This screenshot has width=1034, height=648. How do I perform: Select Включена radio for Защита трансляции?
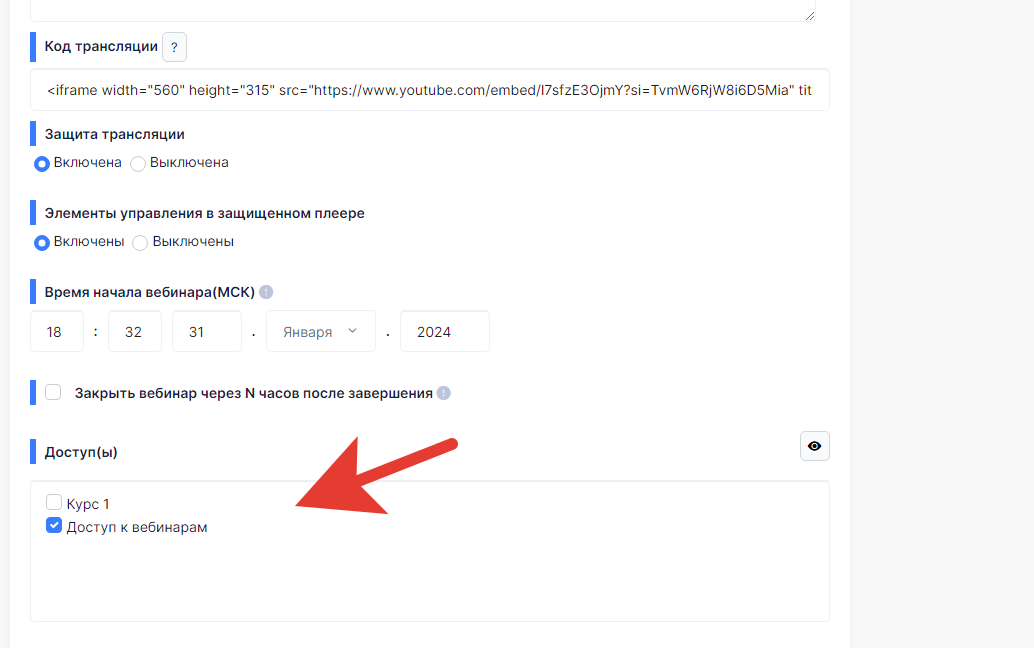42,163
